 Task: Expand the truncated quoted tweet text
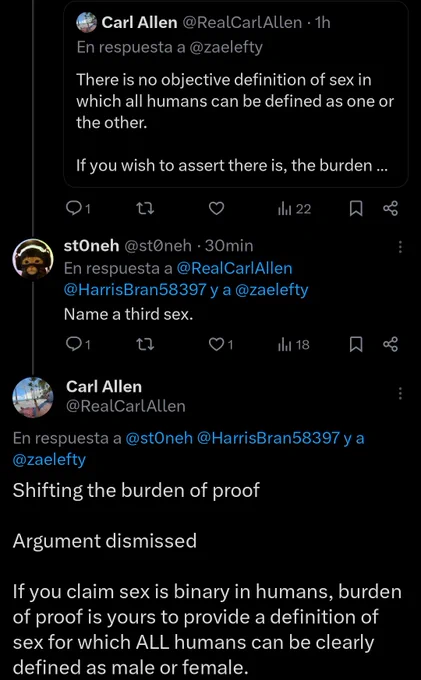click(231, 166)
